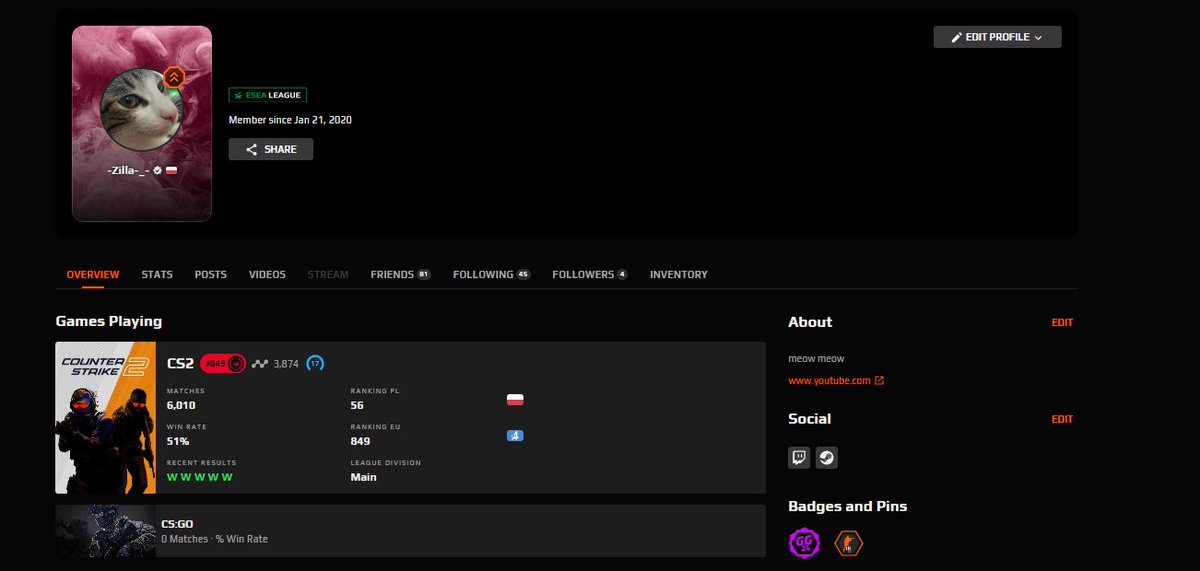1200x571 pixels.
Task: Open the Edit Profile dropdown
Action: point(997,37)
